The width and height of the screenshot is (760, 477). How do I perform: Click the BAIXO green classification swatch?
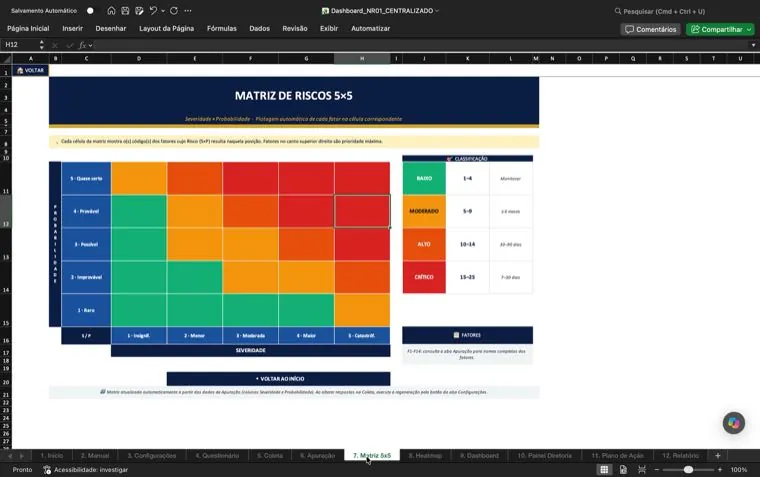tap(424, 178)
